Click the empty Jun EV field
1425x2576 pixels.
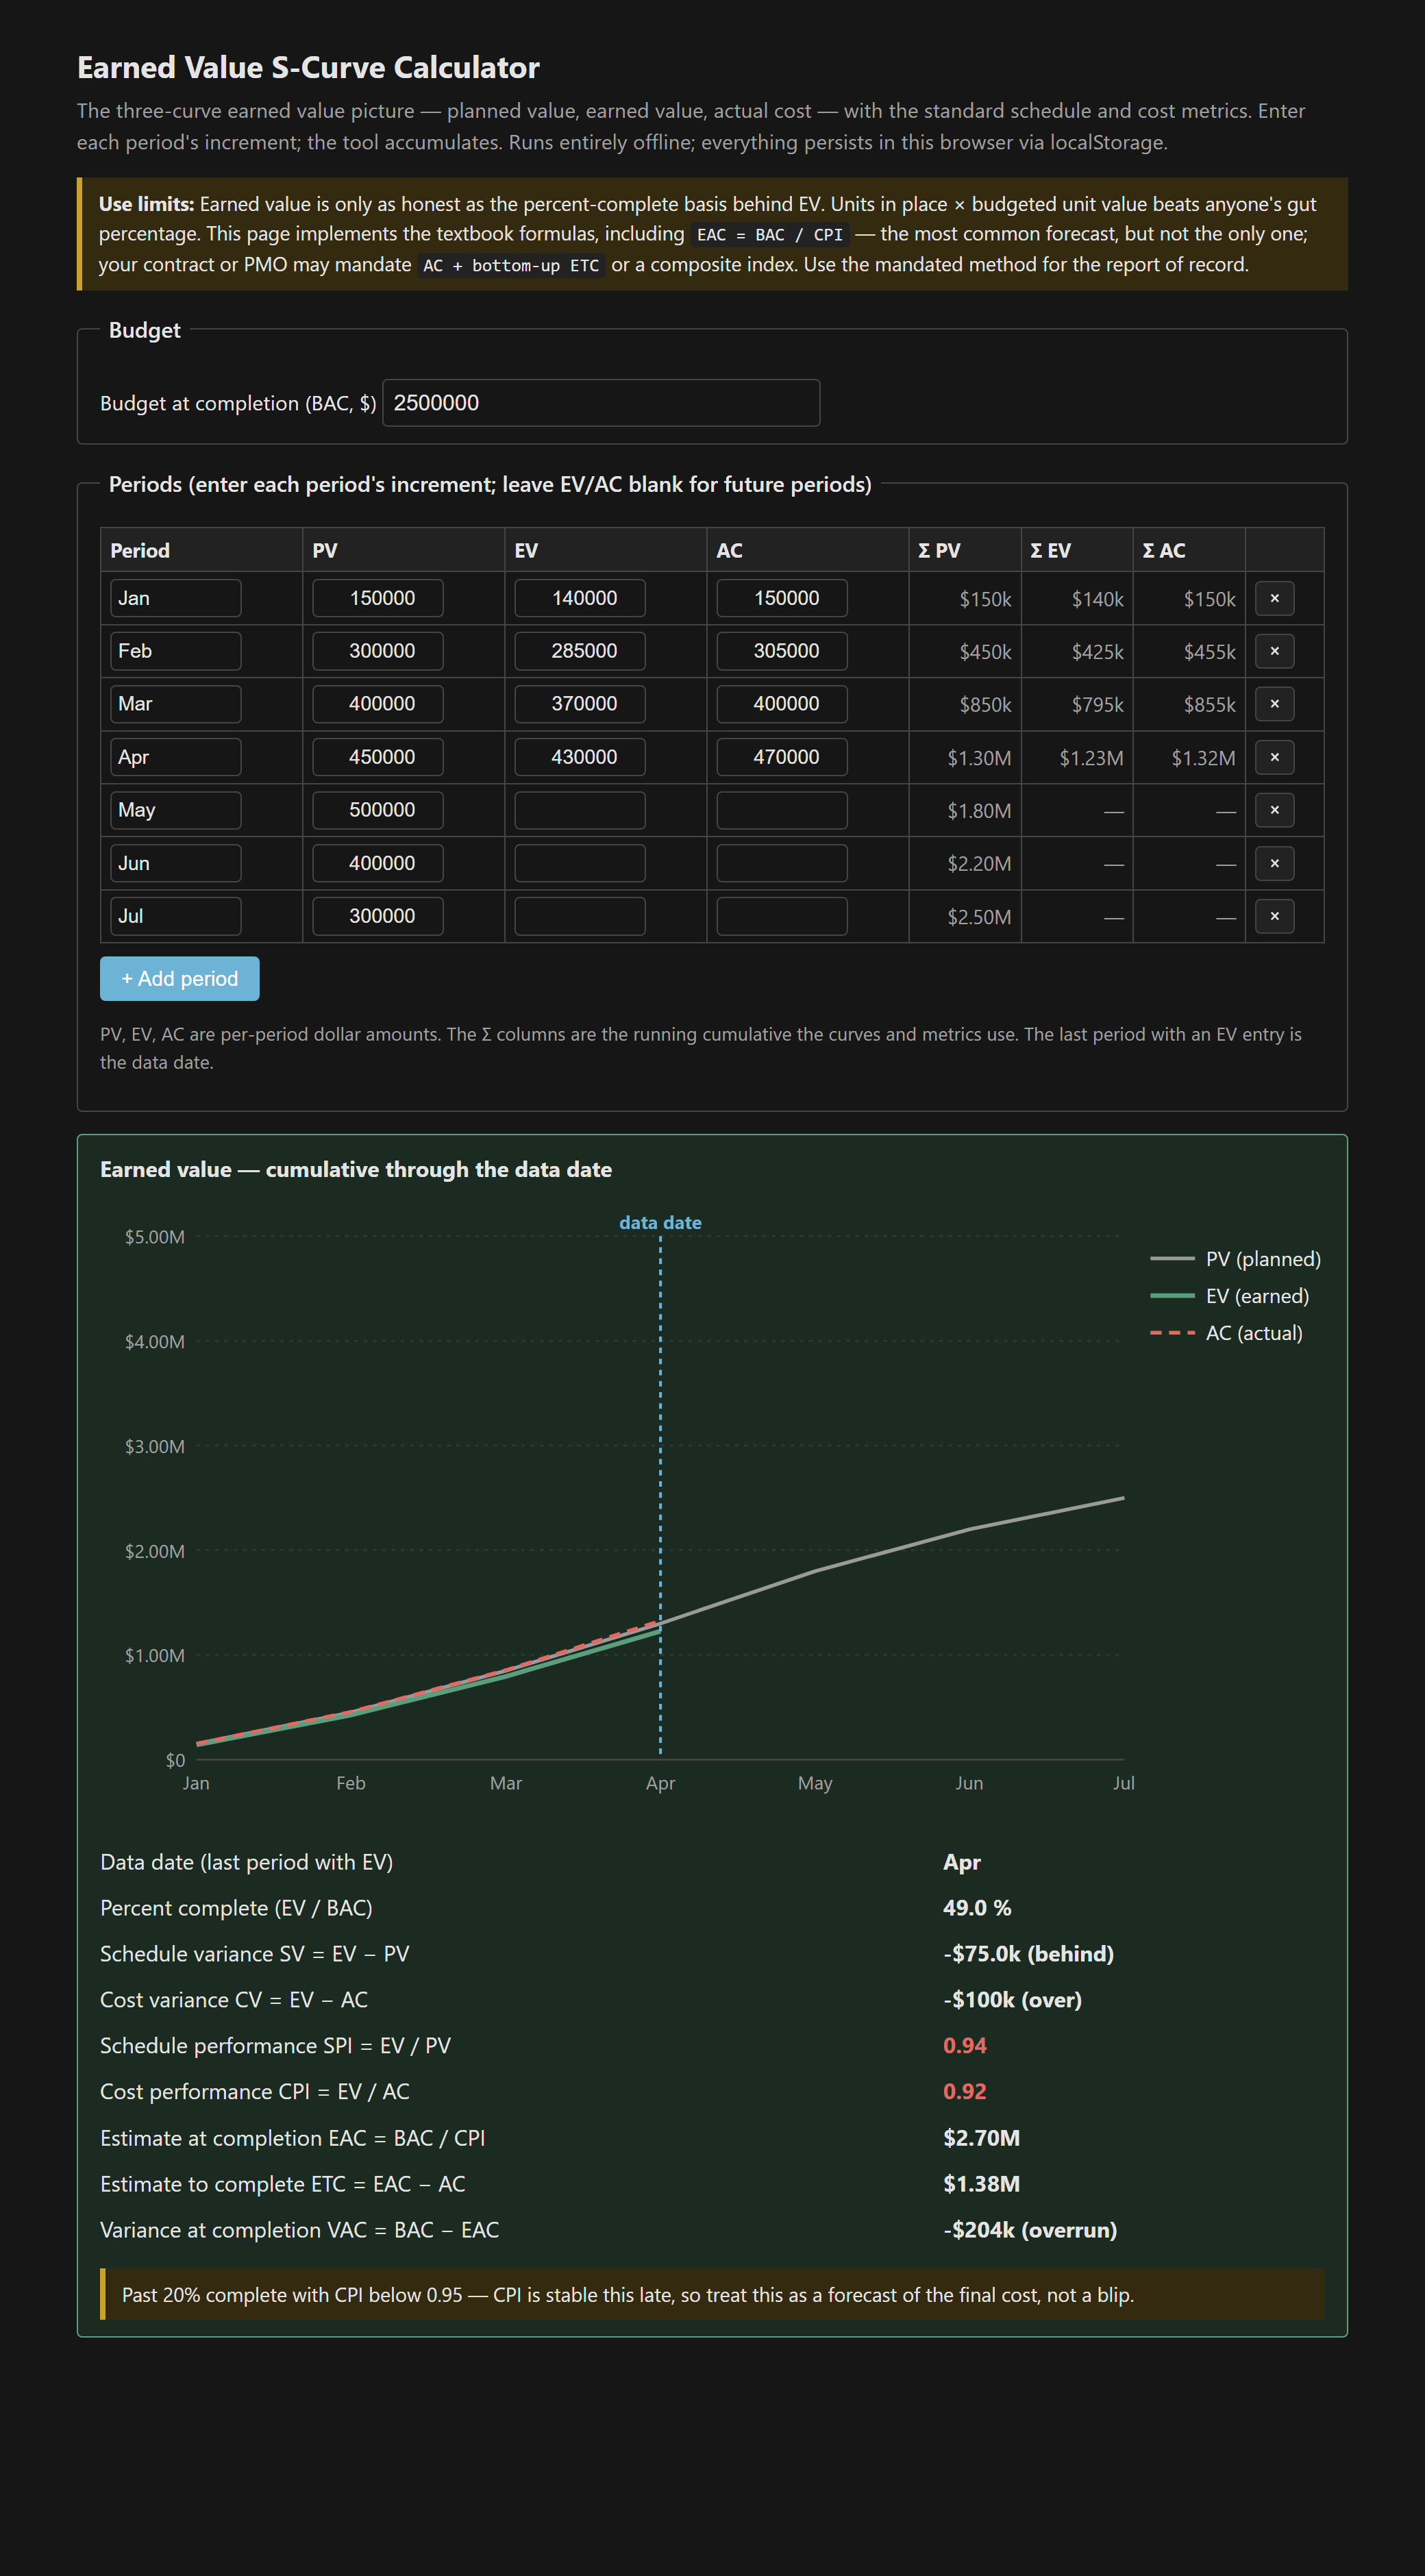(580, 863)
